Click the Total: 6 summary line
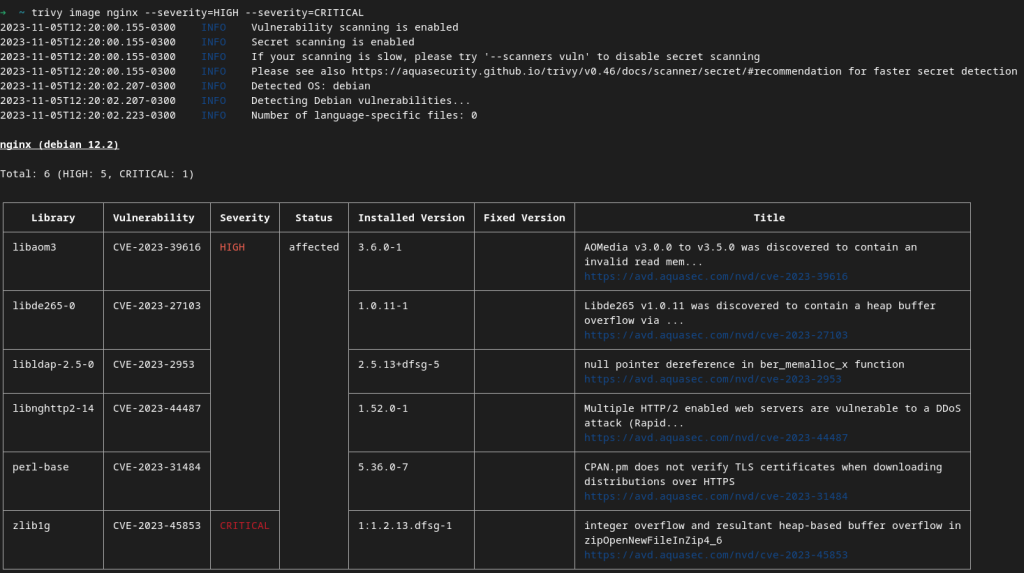Screen dimensions: 1024x573 tap(97, 174)
